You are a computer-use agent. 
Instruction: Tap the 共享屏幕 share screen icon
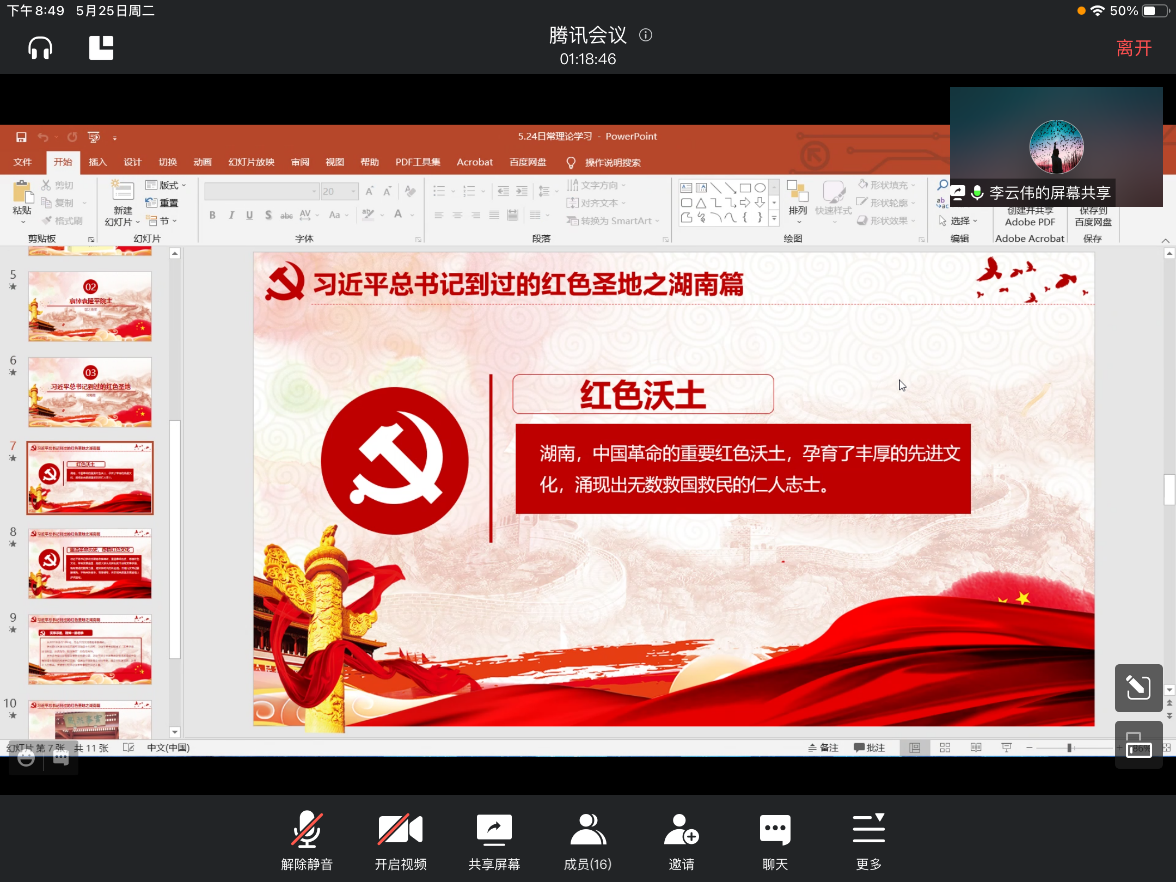point(494,841)
